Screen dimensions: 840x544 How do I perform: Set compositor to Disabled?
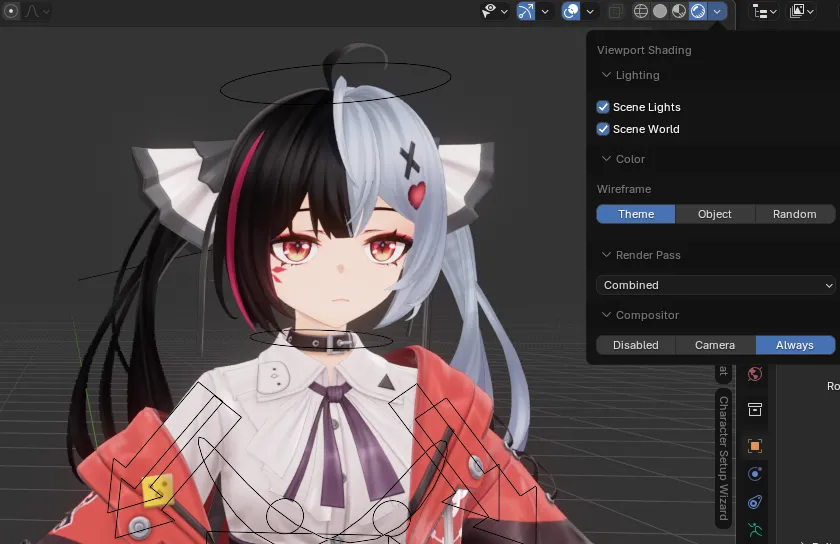pos(636,345)
